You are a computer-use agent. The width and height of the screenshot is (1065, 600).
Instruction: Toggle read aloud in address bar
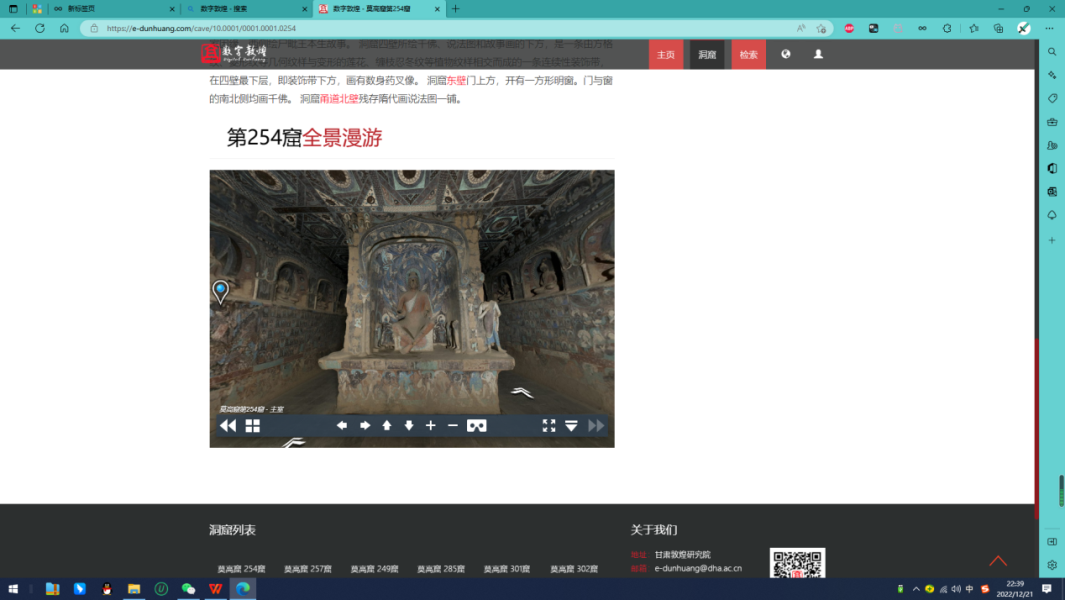click(801, 28)
